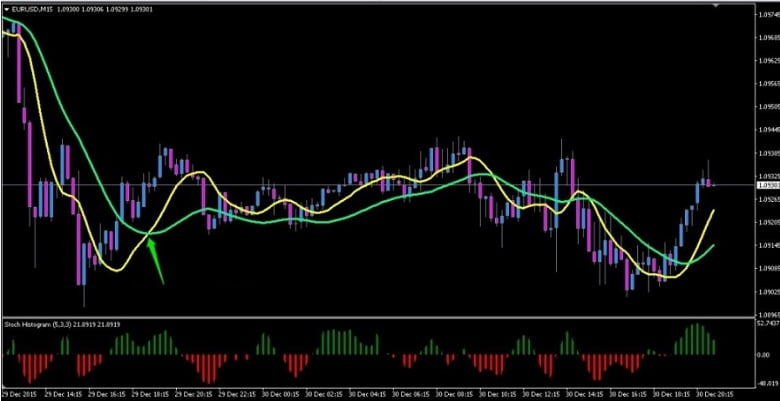Click the -40.019 indicator scale value

[767, 384]
